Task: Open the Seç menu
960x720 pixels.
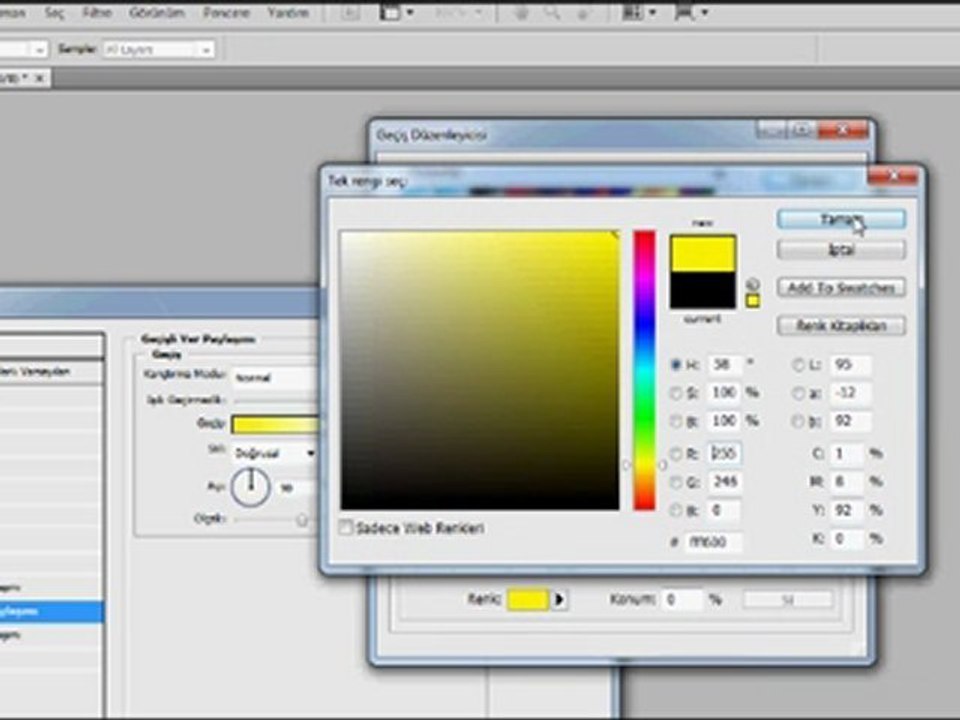Action: [x=54, y=13]
